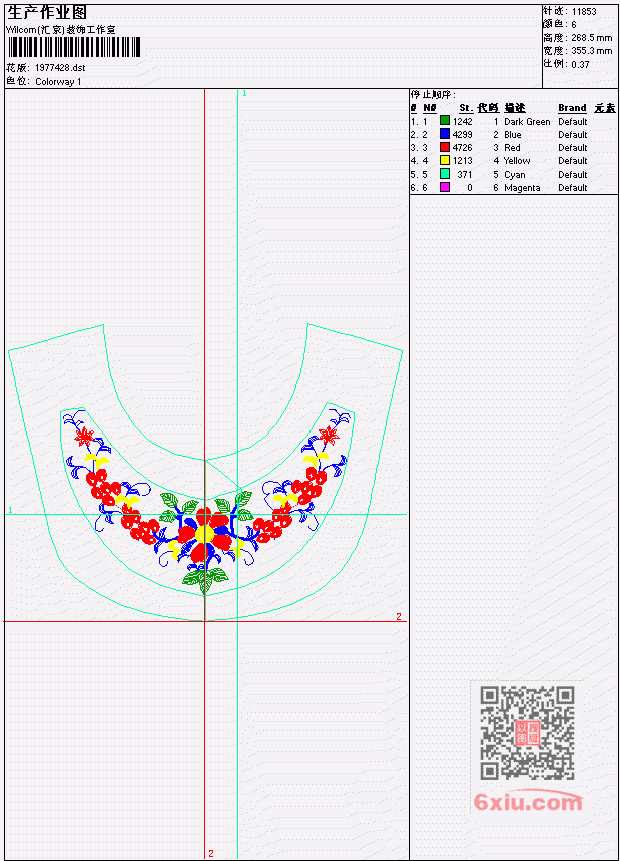Click the green guide marker 1 at top
This screenshot has height=861, width=620.
pyautogui.click(x=244, y=94)
